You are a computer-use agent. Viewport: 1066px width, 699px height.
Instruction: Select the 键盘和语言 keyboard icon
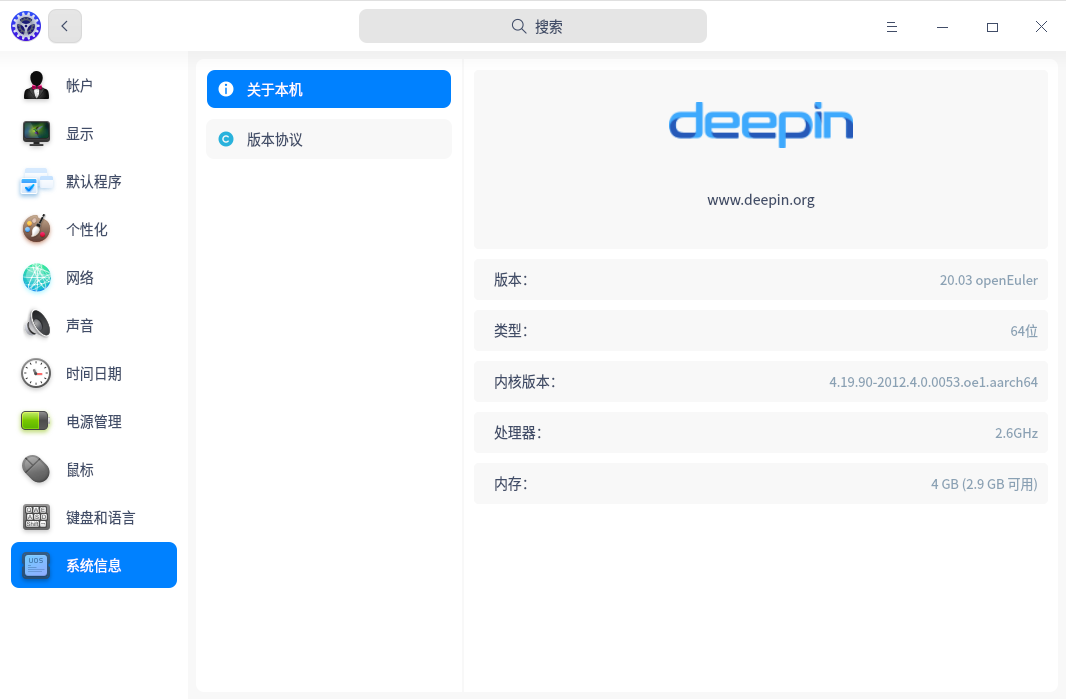tap(37, 518)
